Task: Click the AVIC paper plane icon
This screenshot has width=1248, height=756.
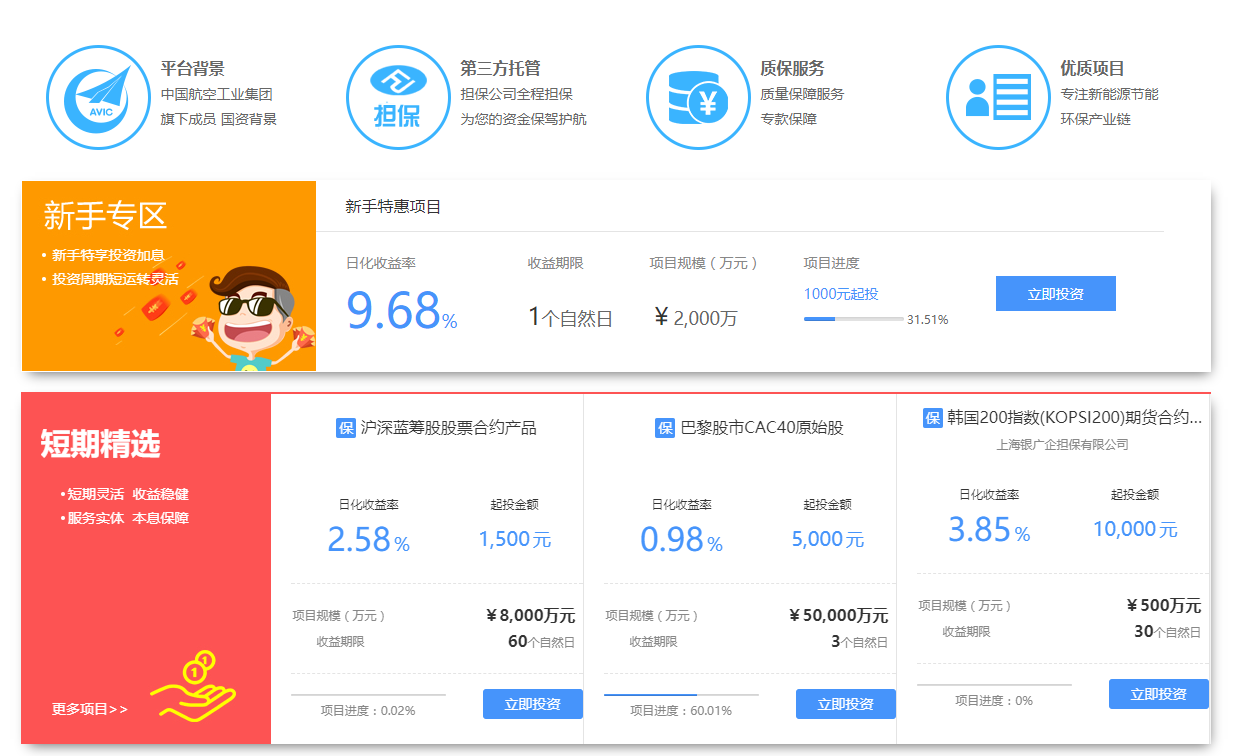Action: [x=97, y=98]
